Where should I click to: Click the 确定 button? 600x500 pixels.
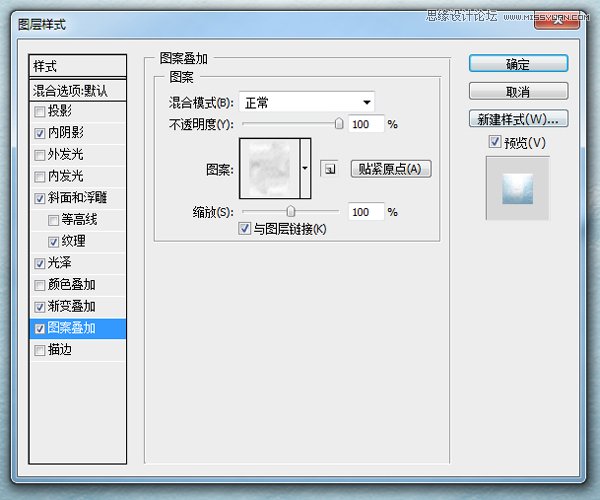tap(518, 64)
